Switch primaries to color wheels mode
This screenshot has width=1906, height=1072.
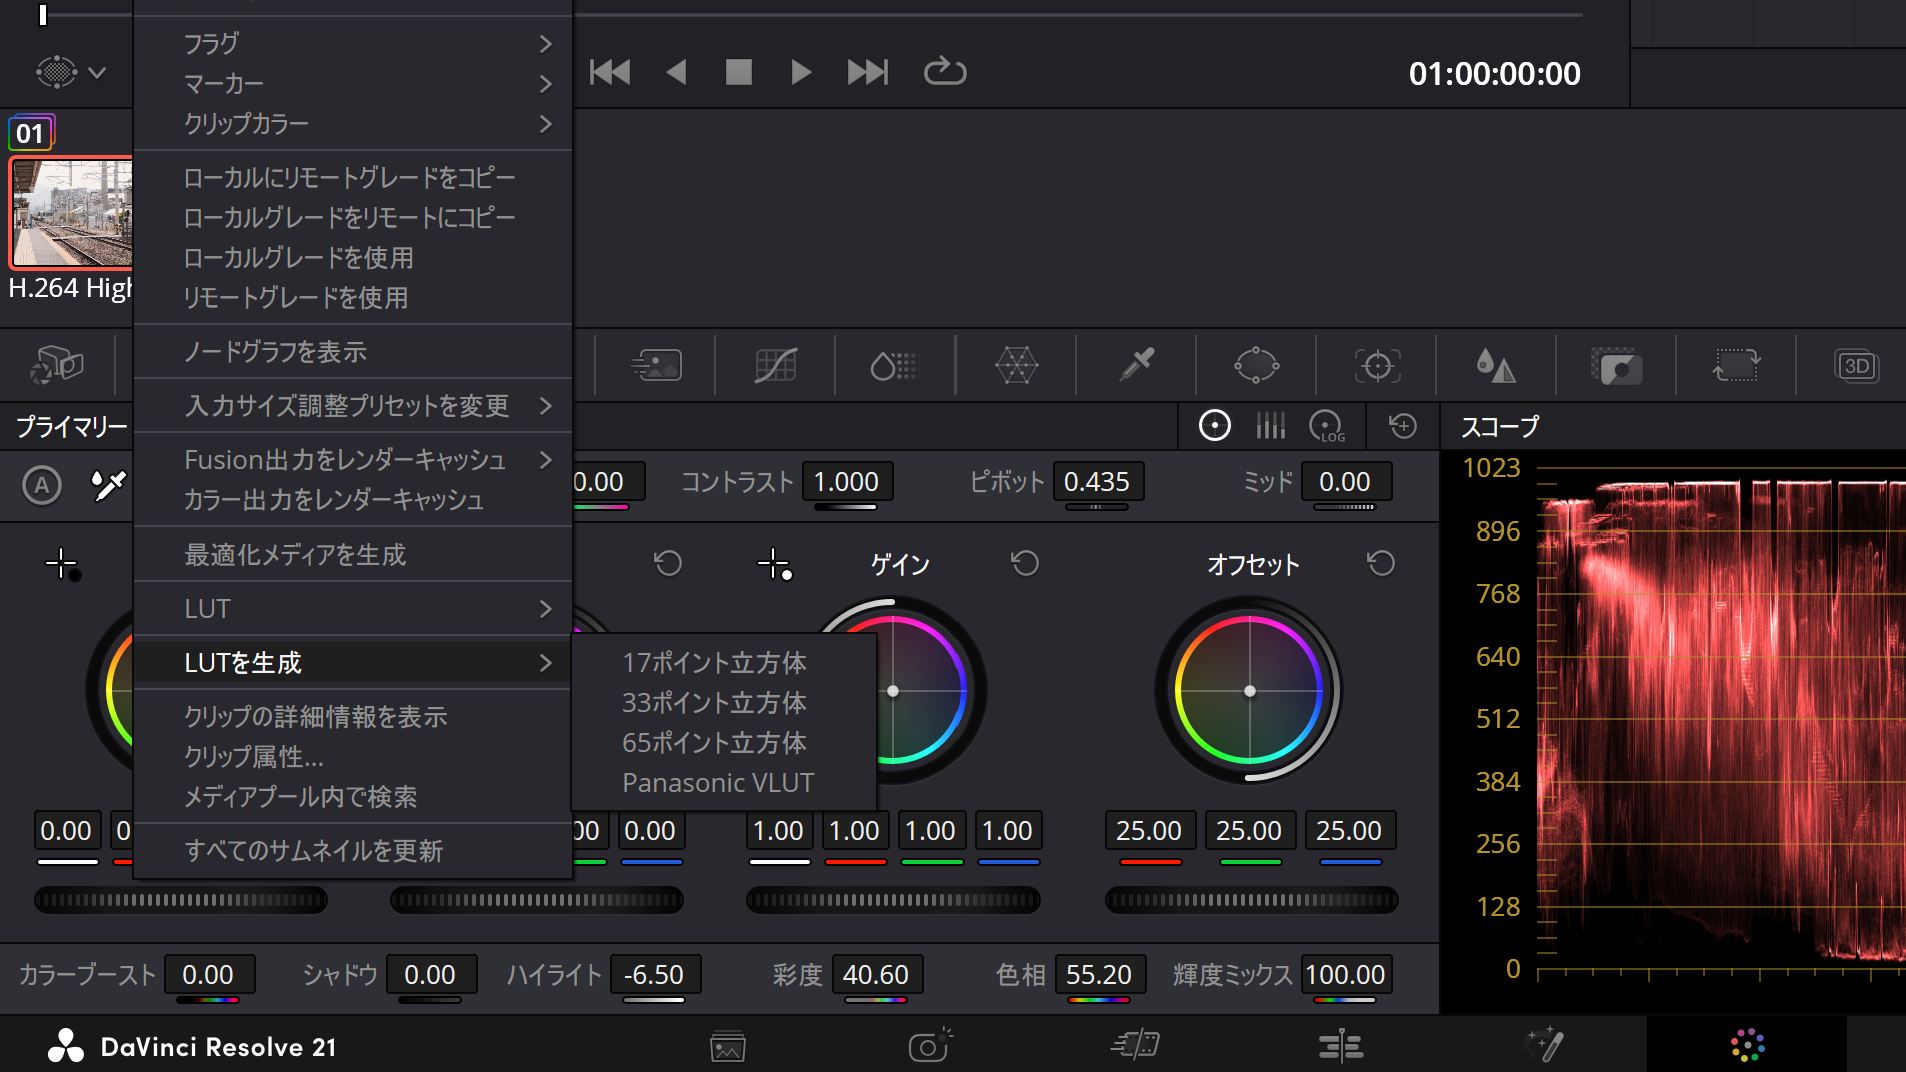(1215, 426)
